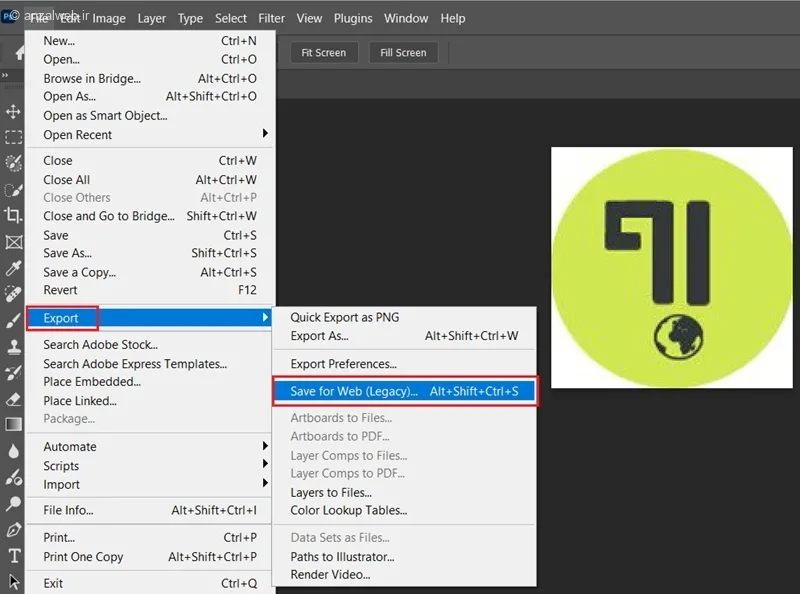Image resolution: width=800 pixels, height=594 pixels.
Task: Choose Color Lookup Tables
Action: pos(405,510)
